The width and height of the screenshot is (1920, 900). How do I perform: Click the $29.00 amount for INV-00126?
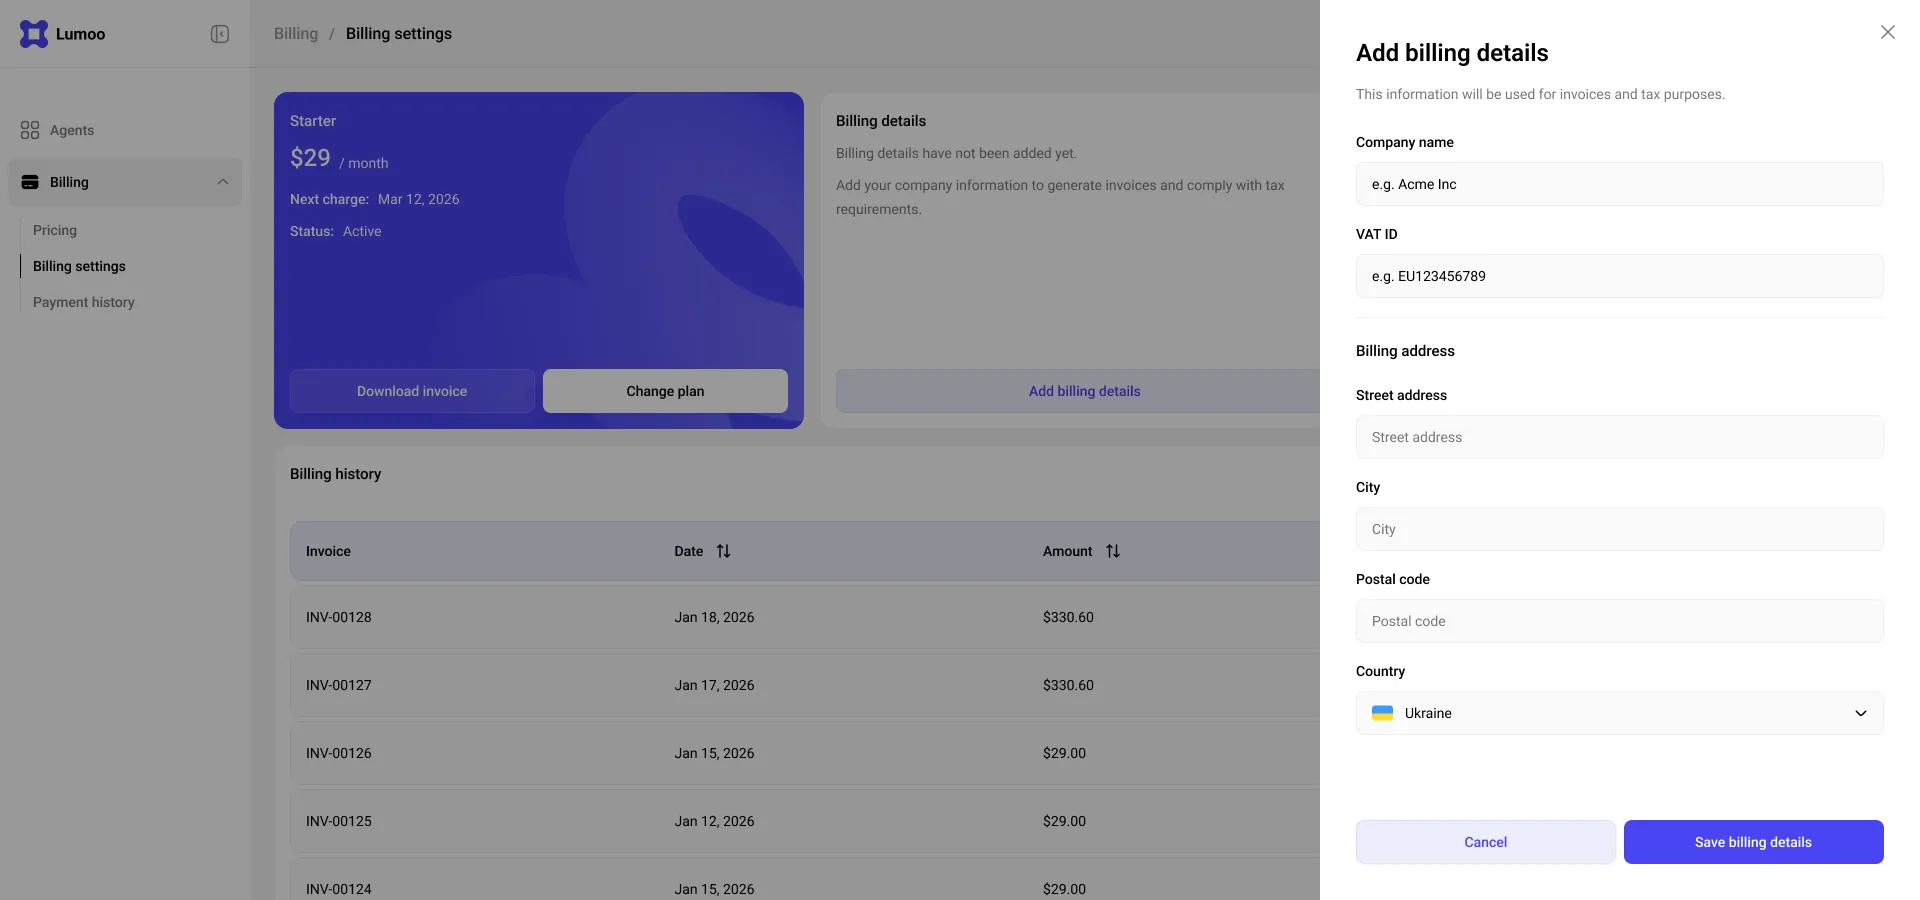pyautogui.click(x=1064, y=753)
